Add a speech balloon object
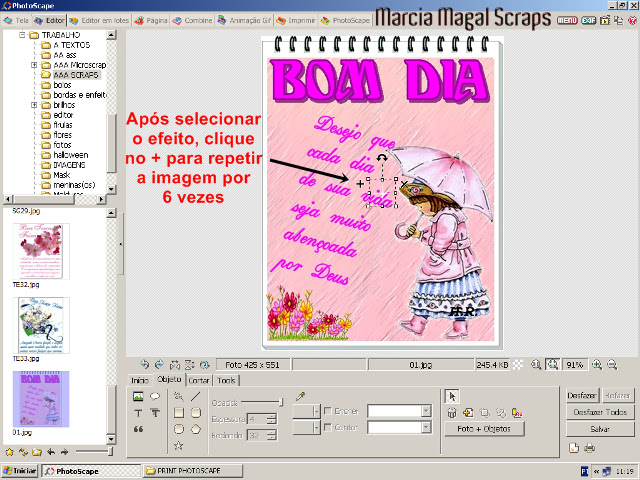This screenshot has width=640, height=480. (155, 396)
